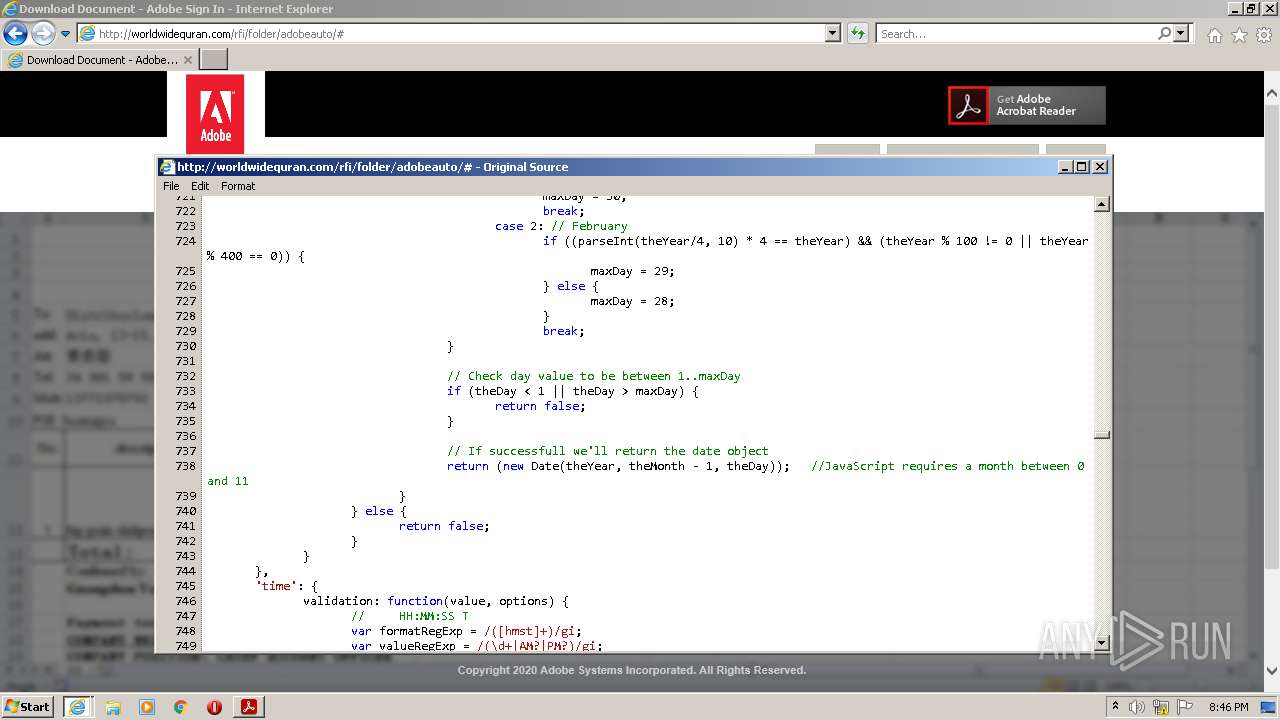
Task: Click the 8:46 PM taskbar clock
Action: (1228, 707)
